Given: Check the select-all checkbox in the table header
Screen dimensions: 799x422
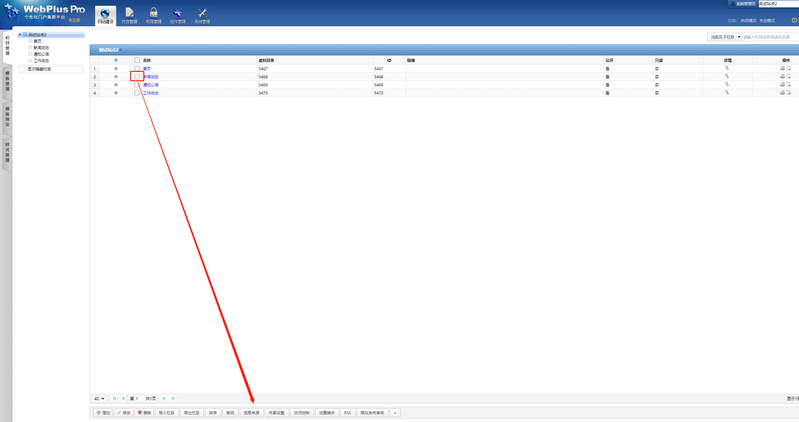Looking at the screenshot, I should (x=138, y=60).
